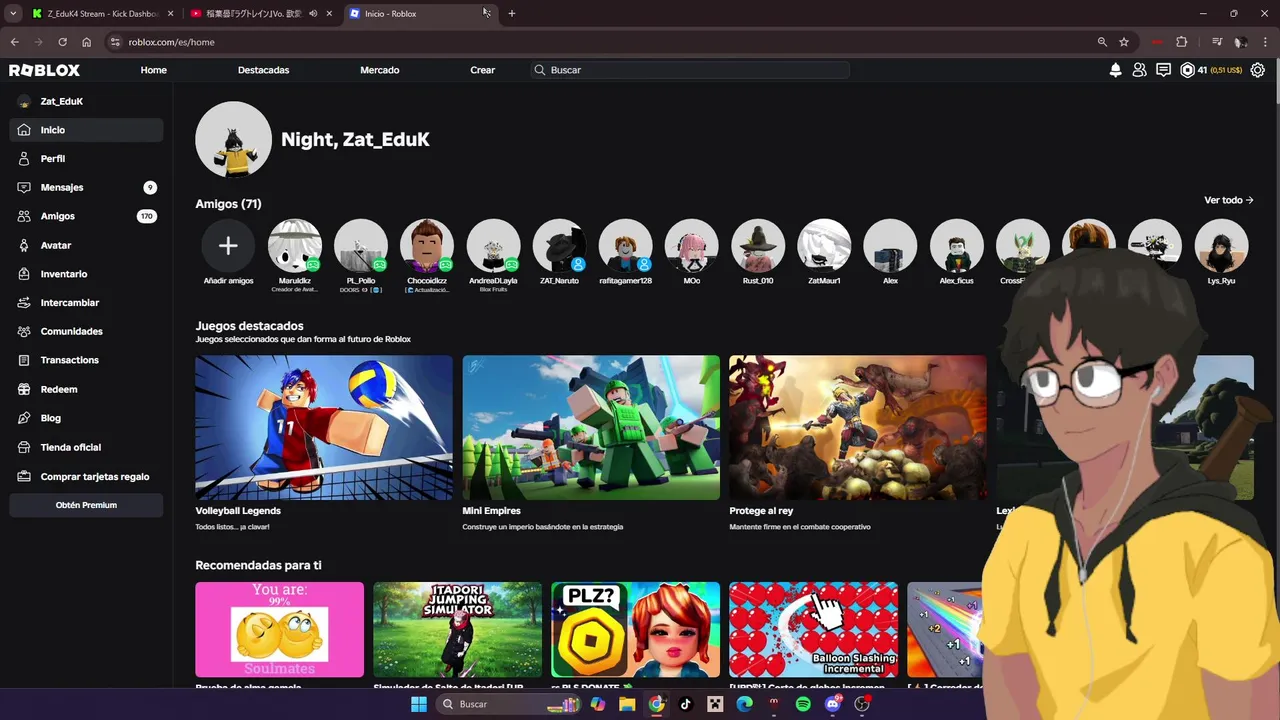Click the browser address bar URL
Screen dimensions: 1280x720
[171, 42]
